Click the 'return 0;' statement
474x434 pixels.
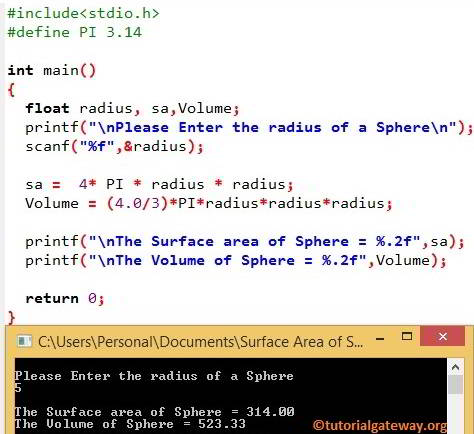point(65,299)
